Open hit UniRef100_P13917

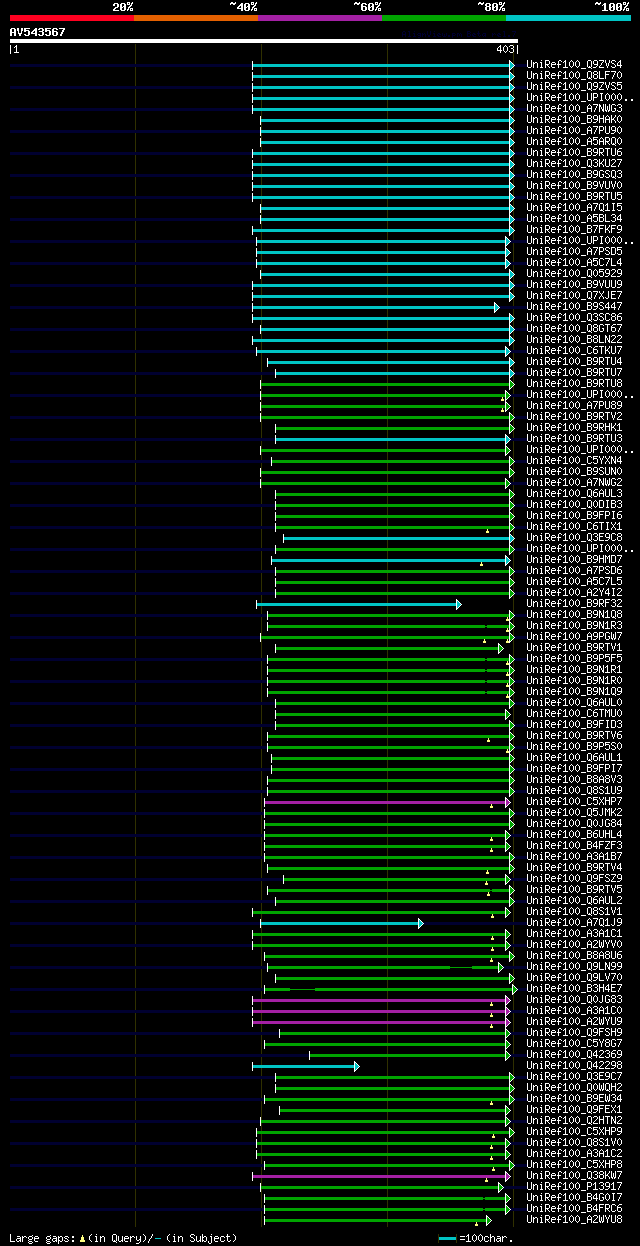tap(574, 1186)
